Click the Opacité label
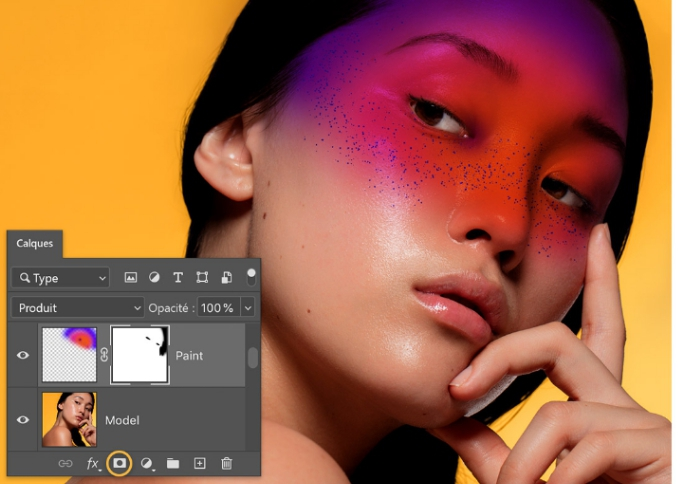This screenshot has height=484, width=683. coord(171,308)
